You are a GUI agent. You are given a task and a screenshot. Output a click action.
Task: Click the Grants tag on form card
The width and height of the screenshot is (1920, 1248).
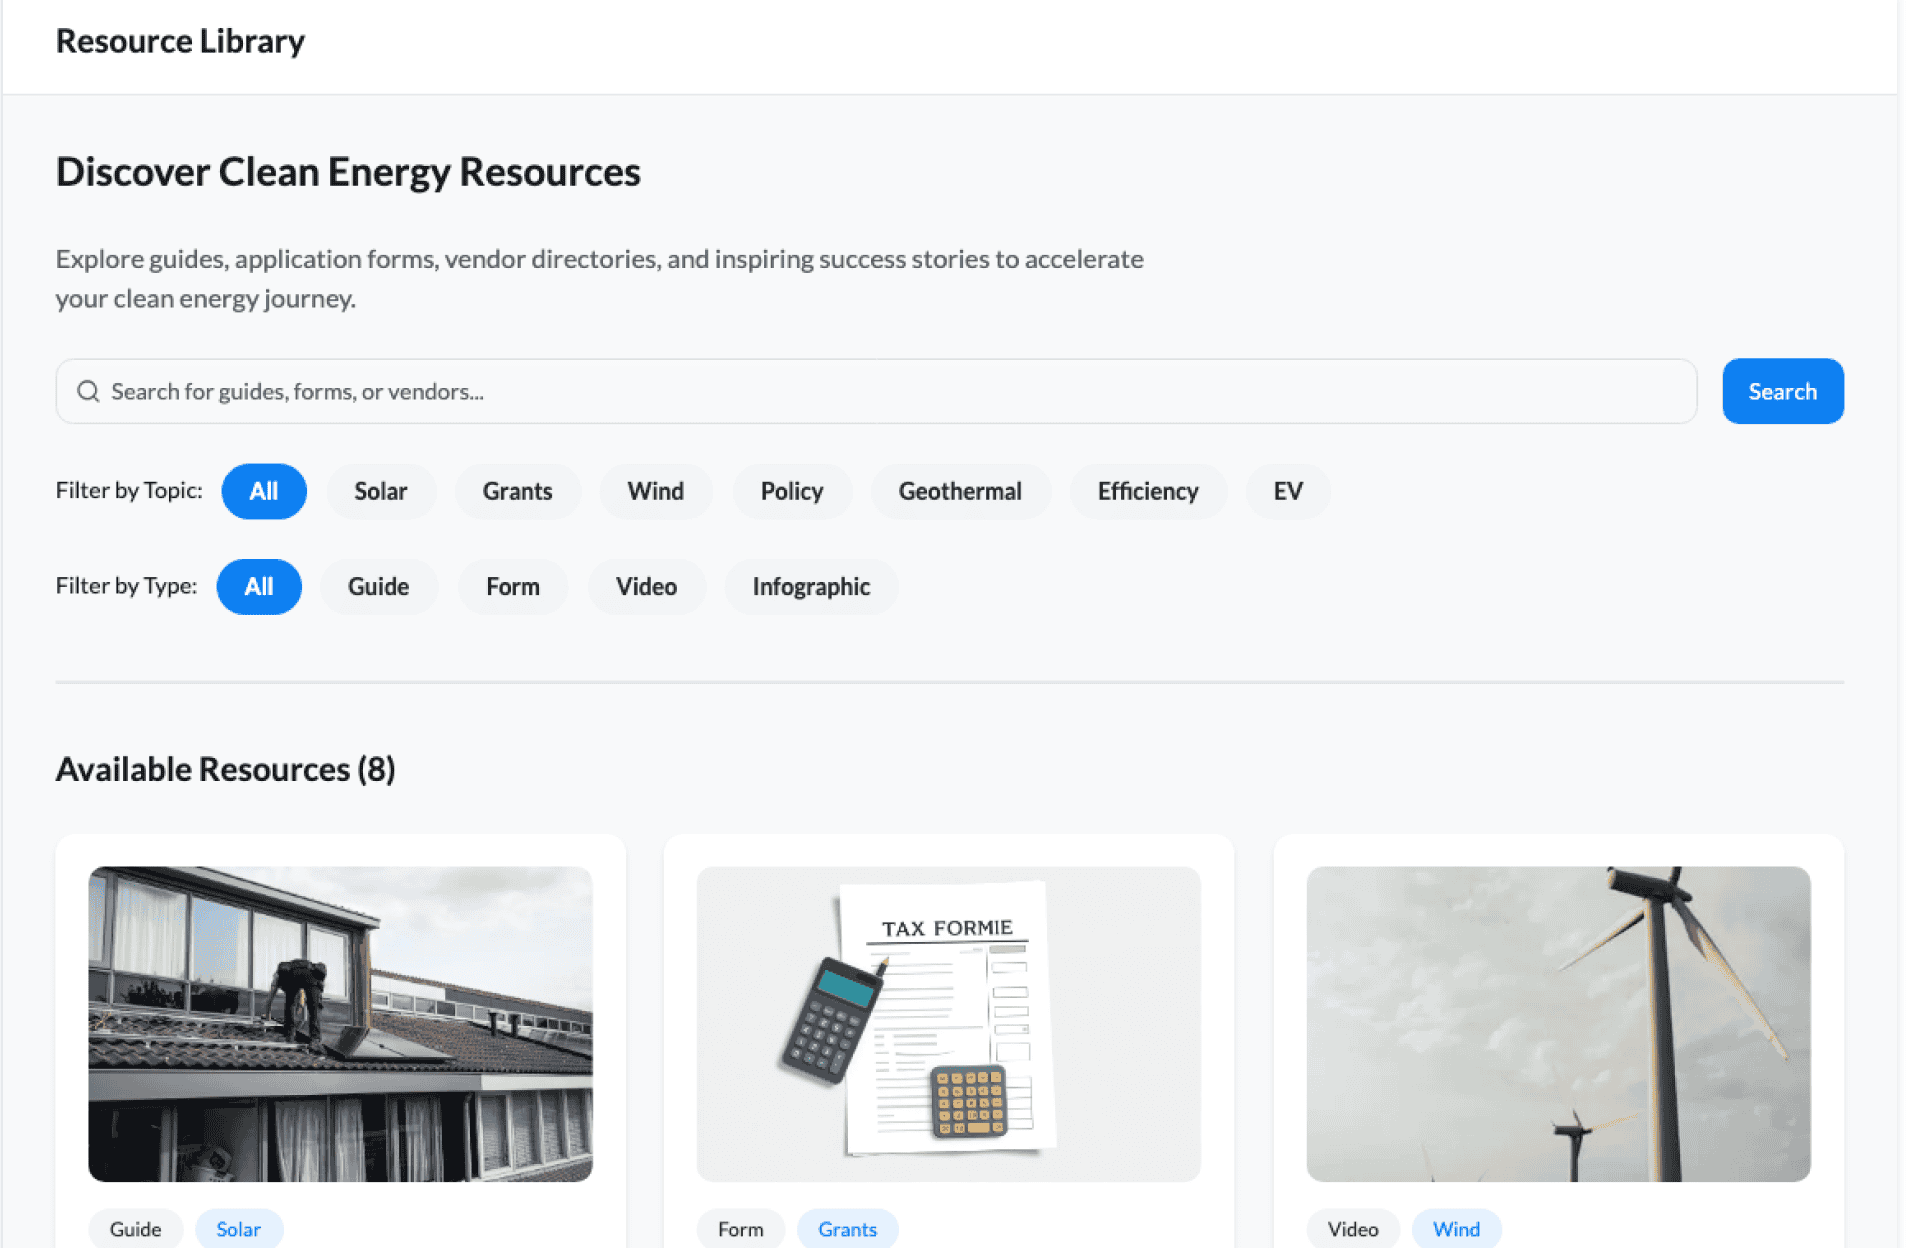(x=846, y=1229)
